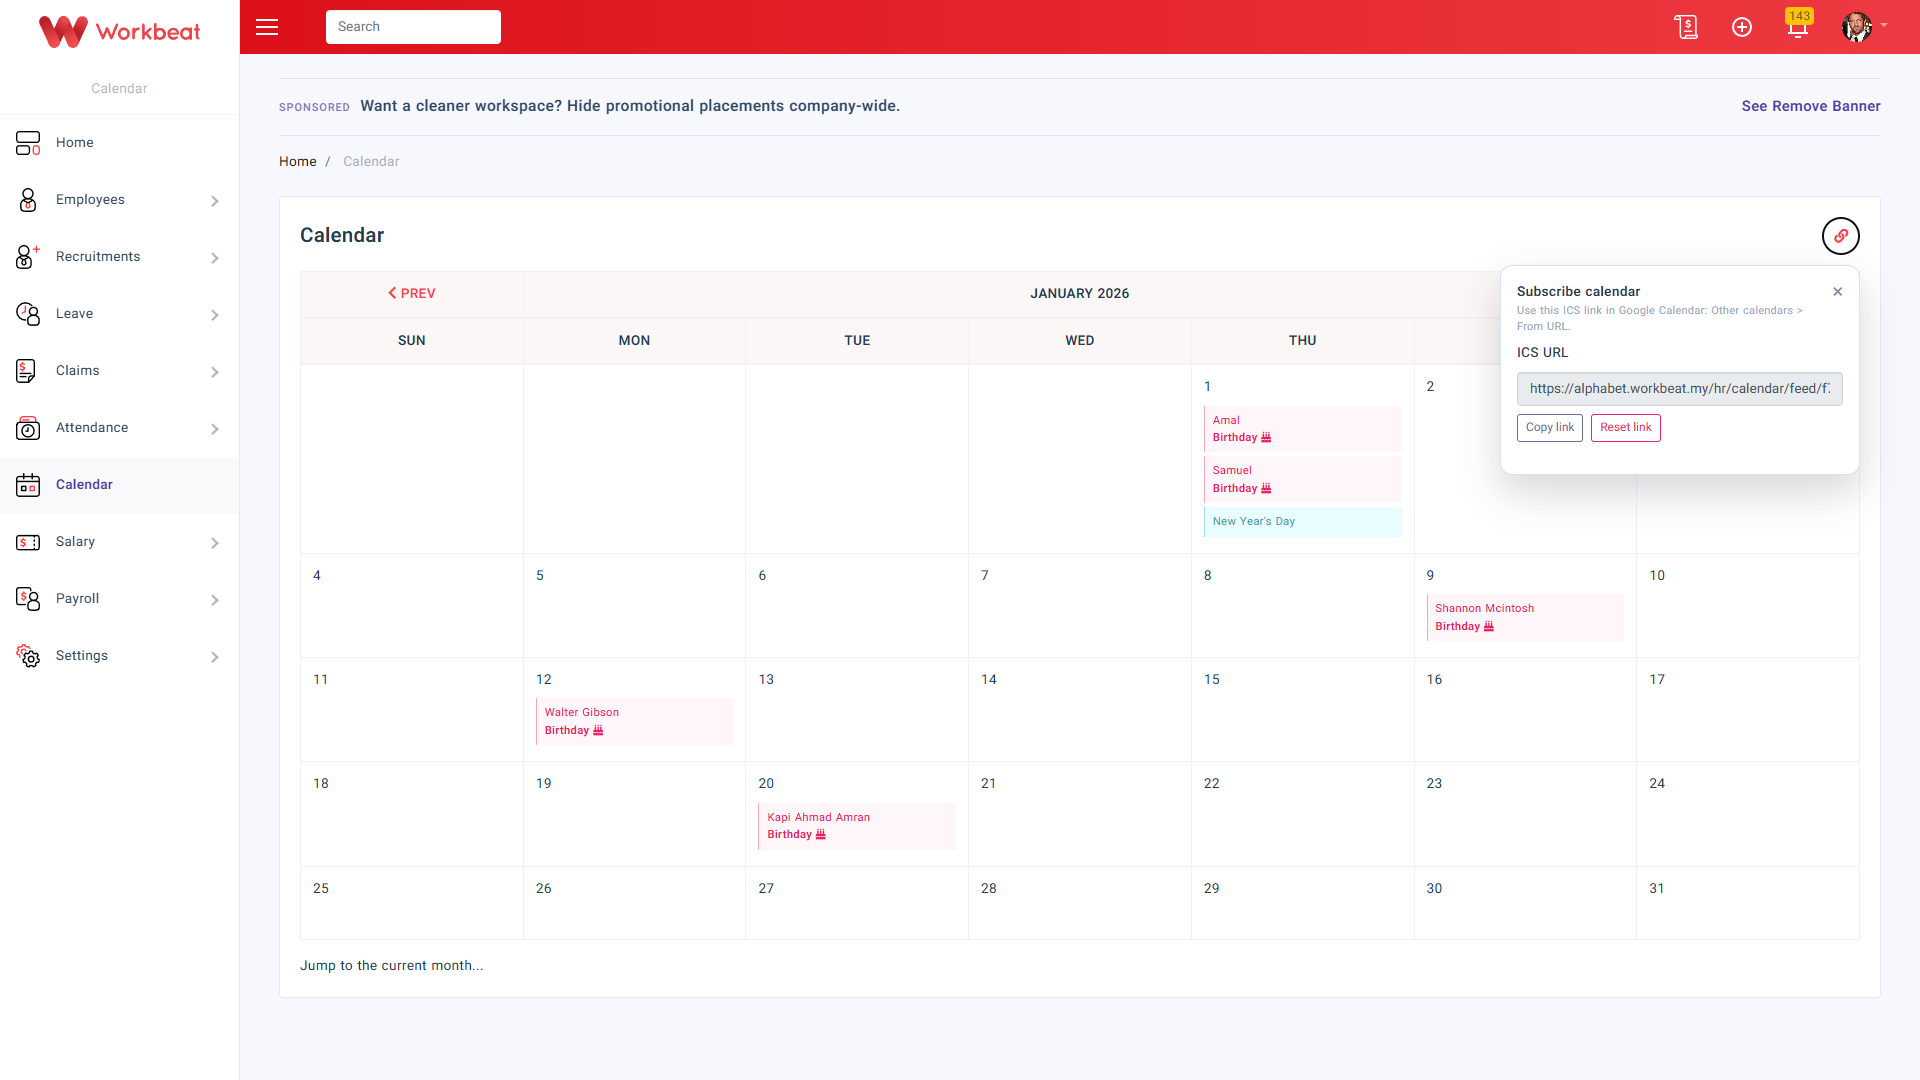This screenshot has width=1920, height=1080.
Task: Select the ICS URL text field
Action: [1679, 389]
